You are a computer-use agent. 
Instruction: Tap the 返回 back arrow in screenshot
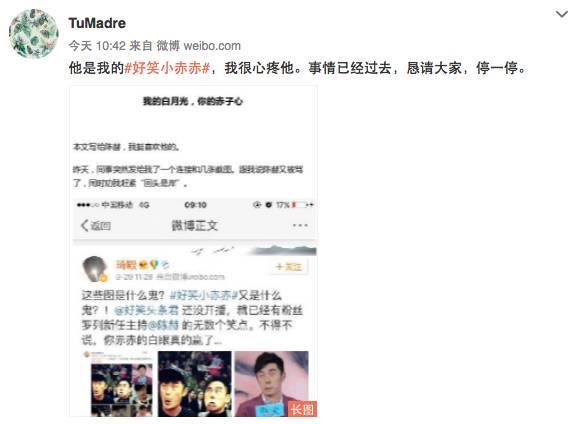(x=96, y=225)
